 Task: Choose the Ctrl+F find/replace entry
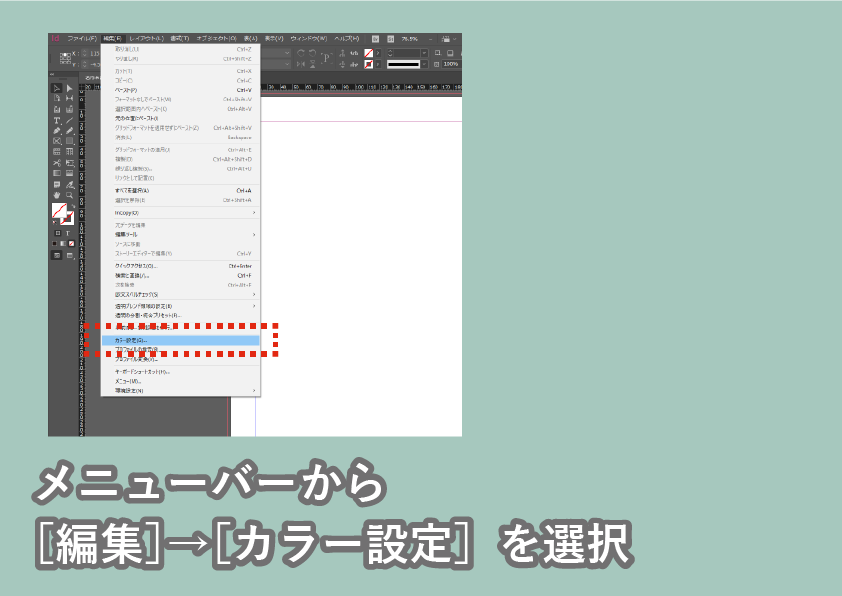180,275
